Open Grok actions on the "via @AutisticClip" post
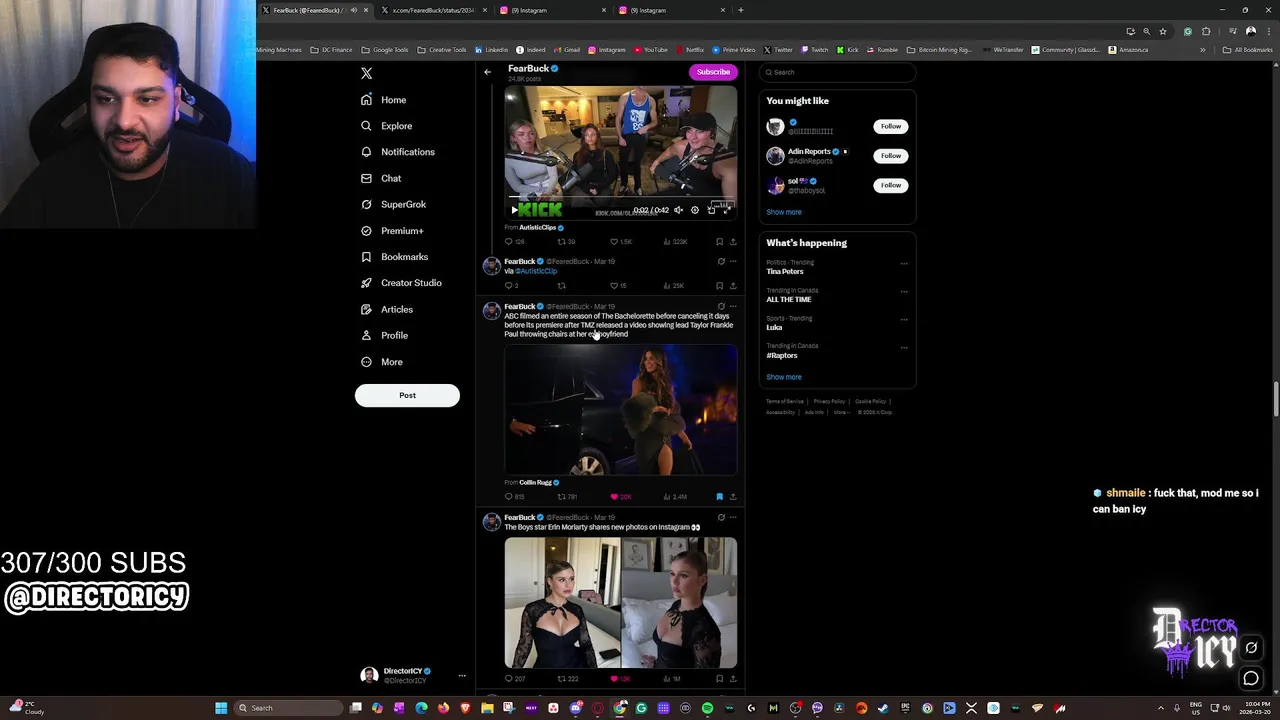The height and width of the screenshot is (720, 1280). coord(721,262)
